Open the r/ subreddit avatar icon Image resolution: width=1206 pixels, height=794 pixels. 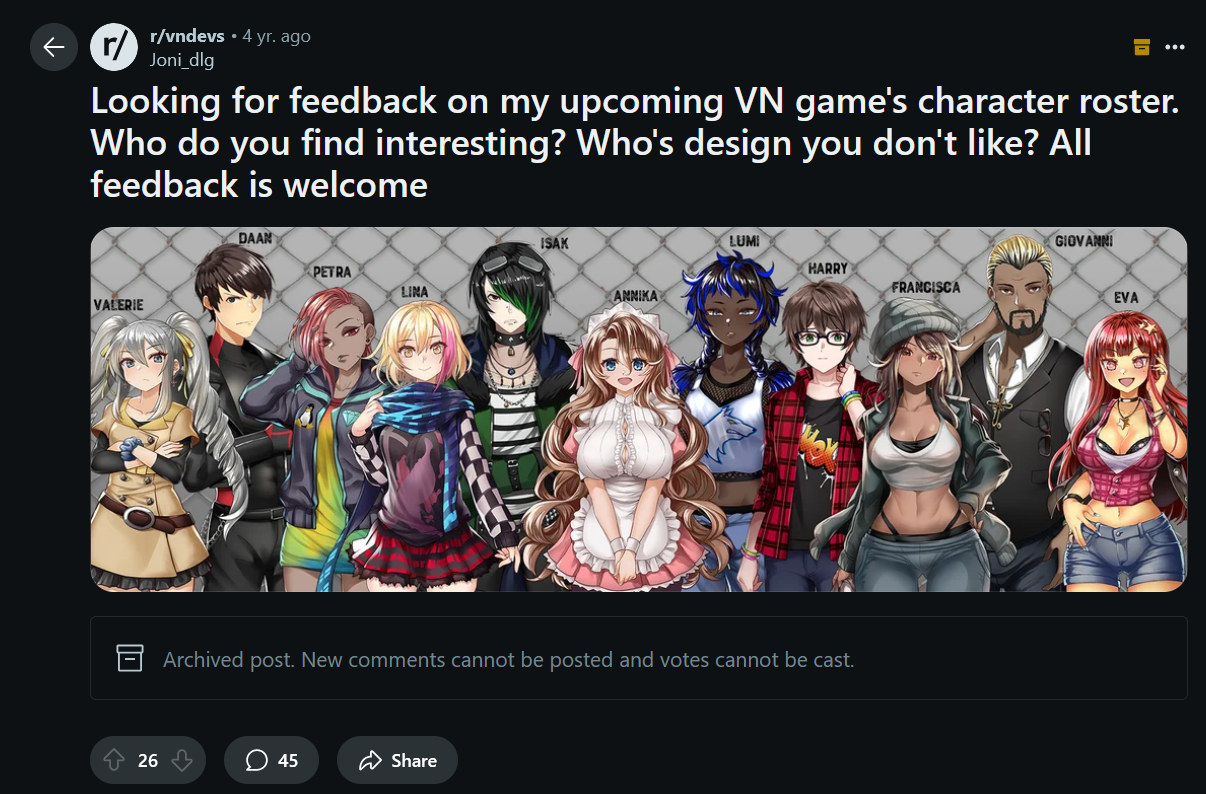coord(114,47)
